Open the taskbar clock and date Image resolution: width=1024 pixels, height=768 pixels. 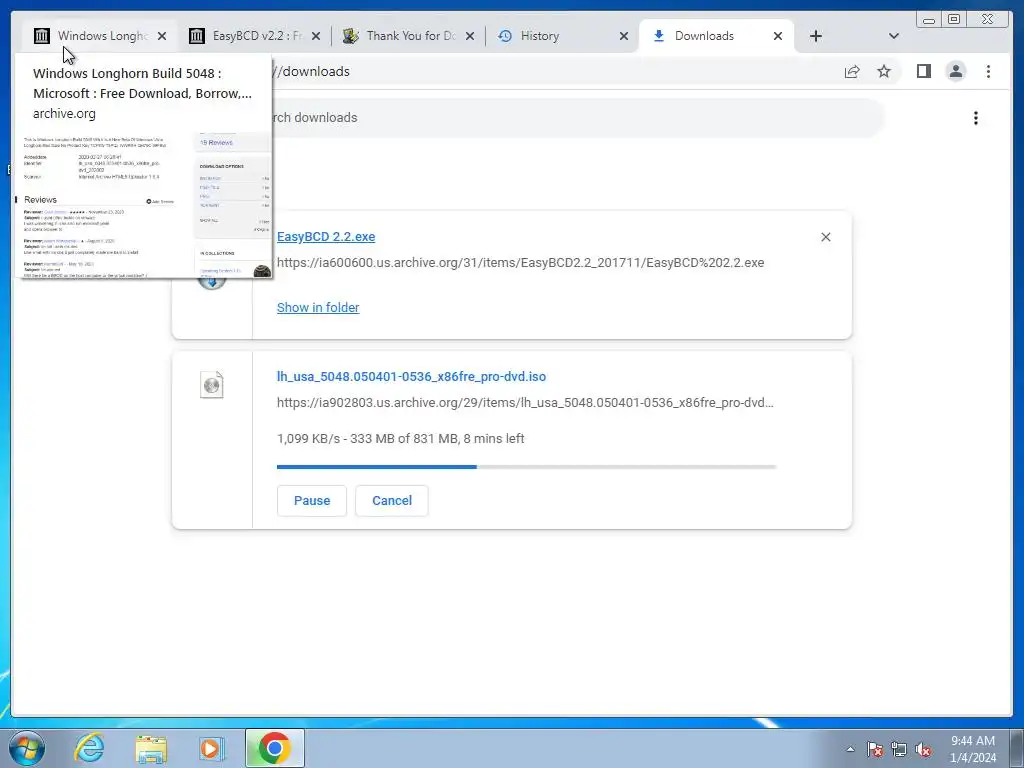click(x=973, y=749)
